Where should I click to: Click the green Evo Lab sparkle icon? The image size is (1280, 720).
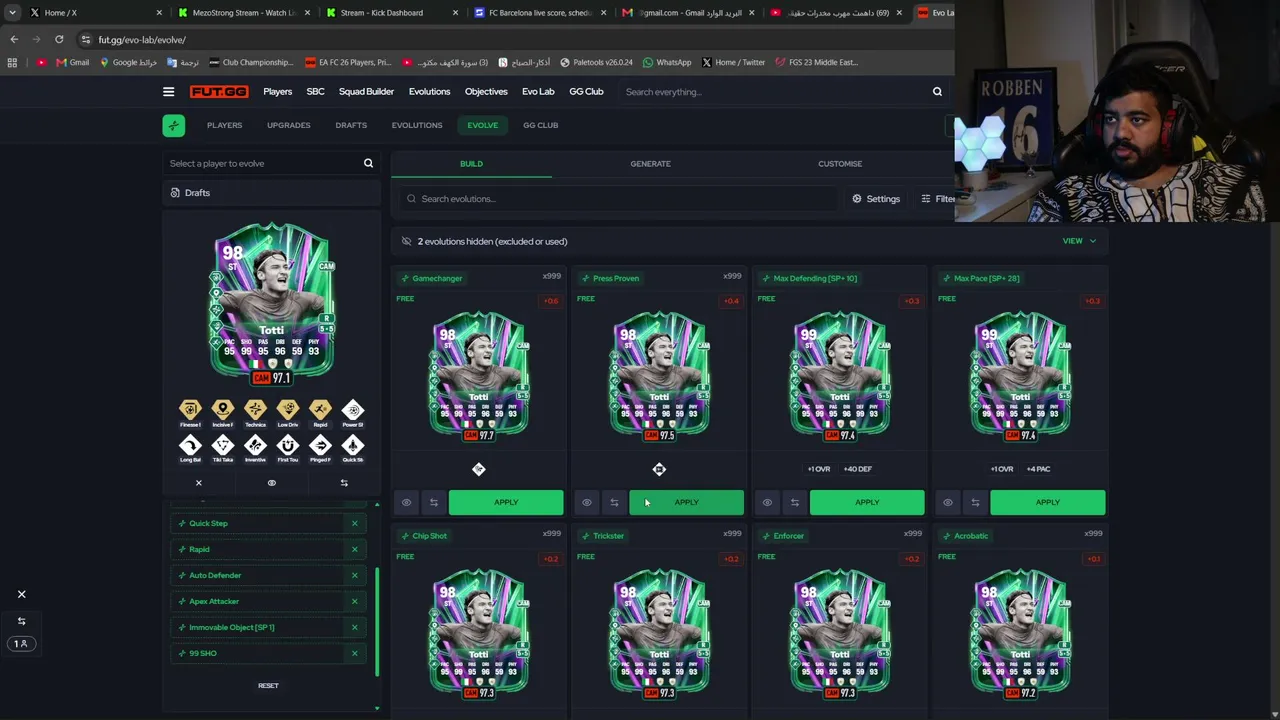(x=174, y=125)
